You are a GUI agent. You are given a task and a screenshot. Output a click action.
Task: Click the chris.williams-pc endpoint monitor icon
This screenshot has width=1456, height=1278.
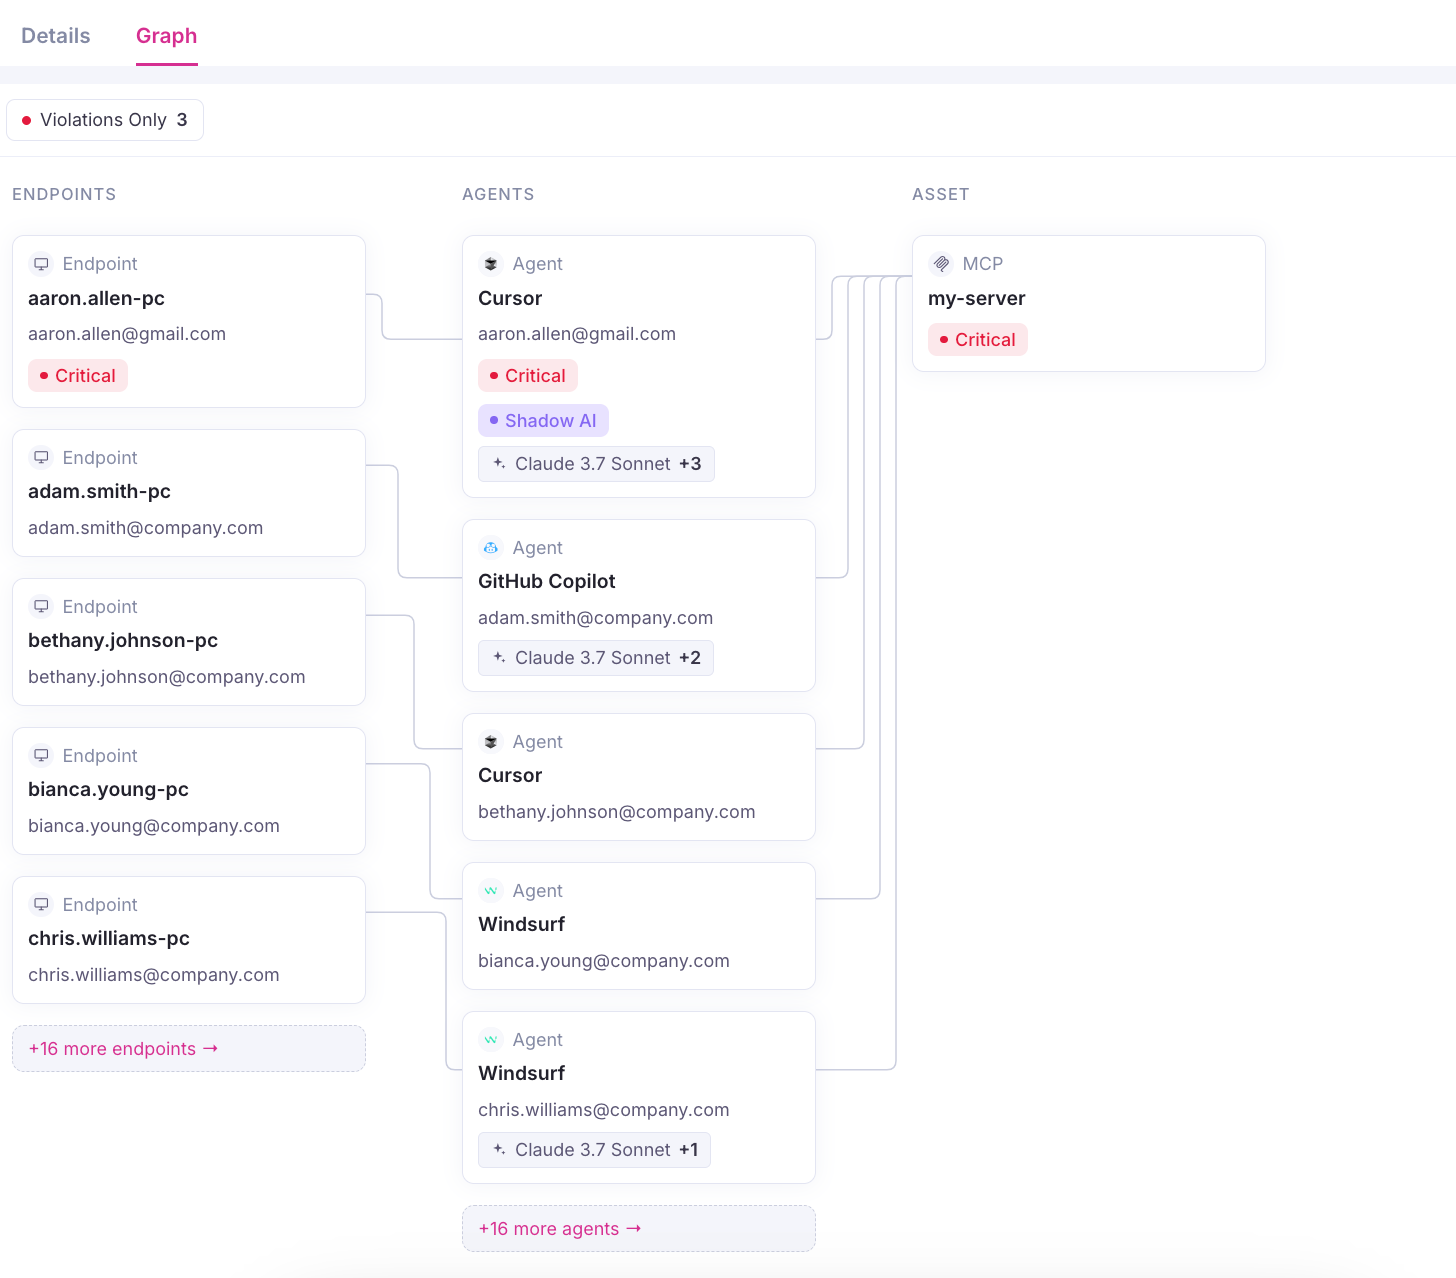tap(41, 905)
